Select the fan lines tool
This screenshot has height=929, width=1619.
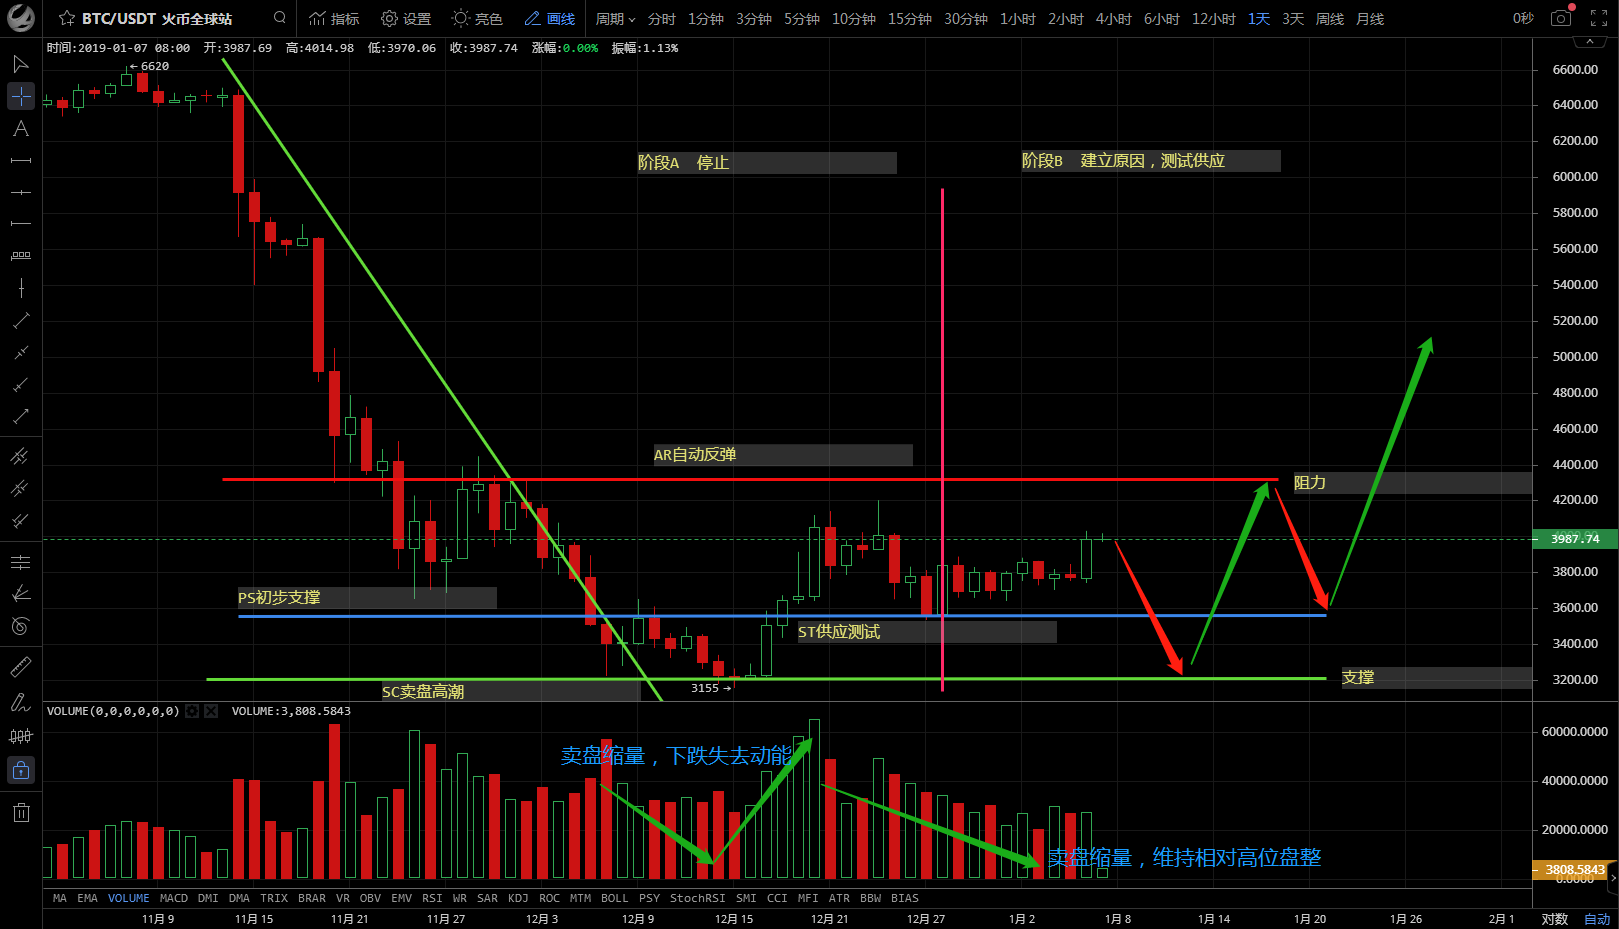click(20, 594)
